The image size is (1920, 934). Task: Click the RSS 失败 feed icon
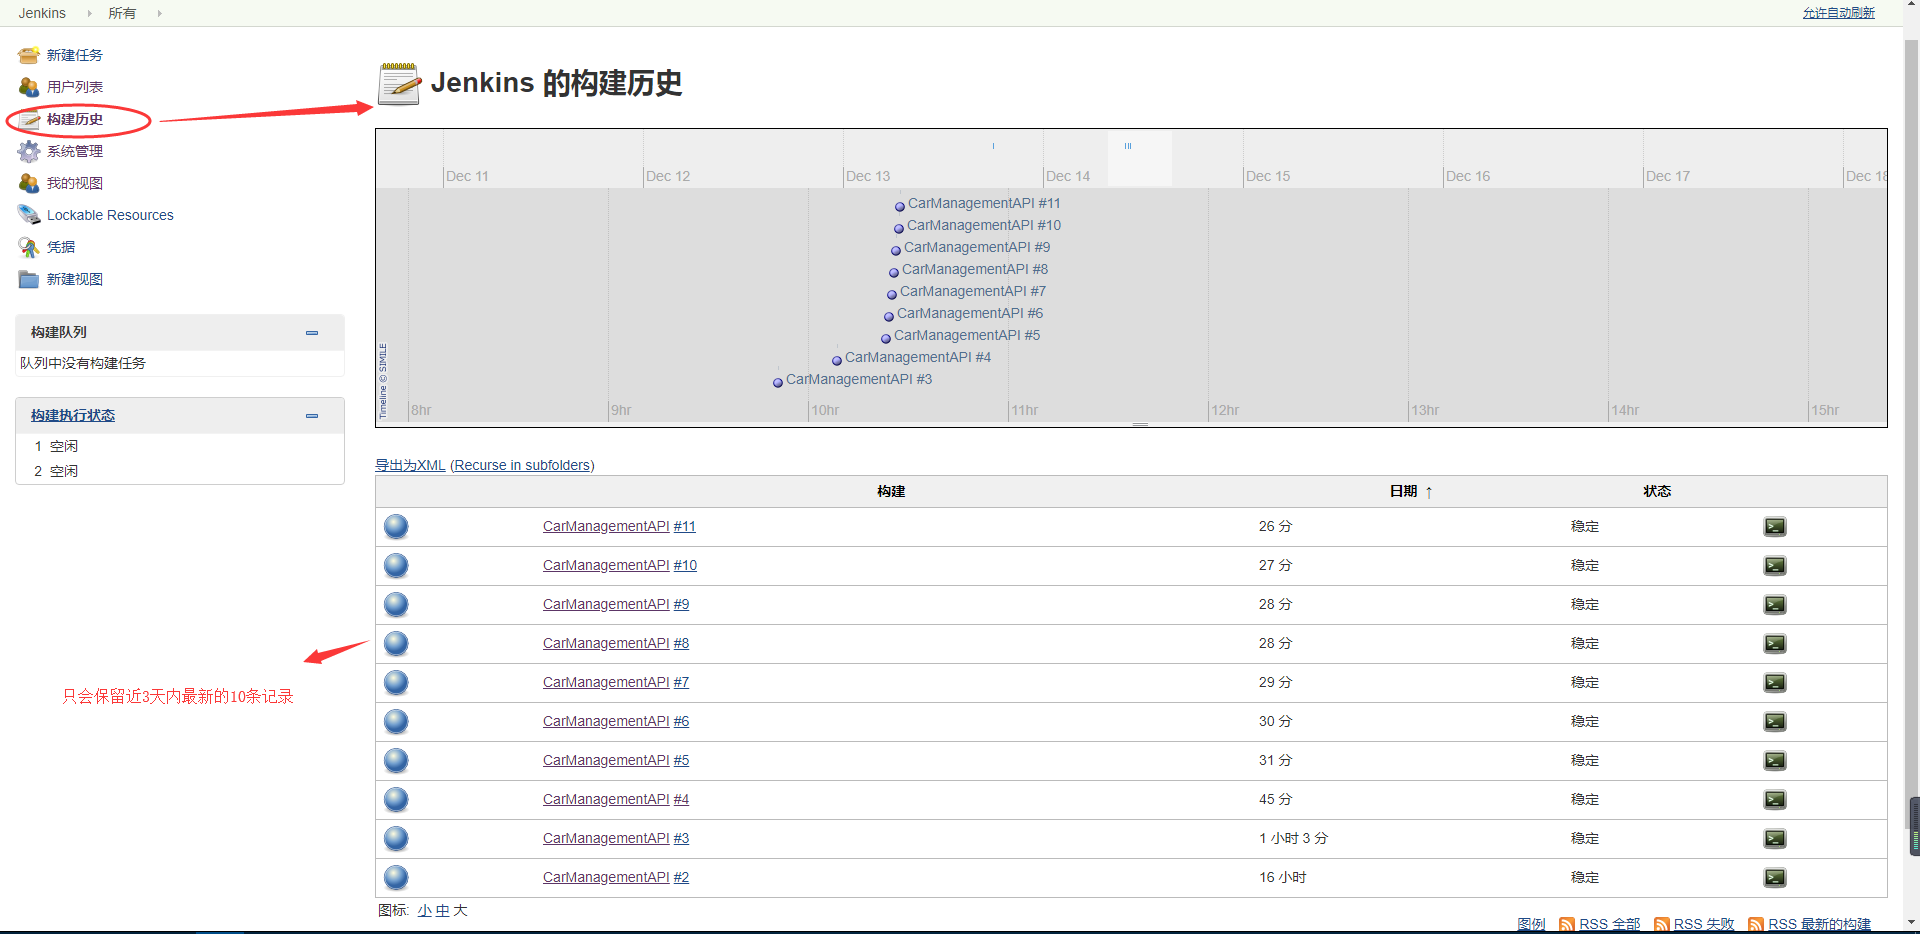(1662, 924)
